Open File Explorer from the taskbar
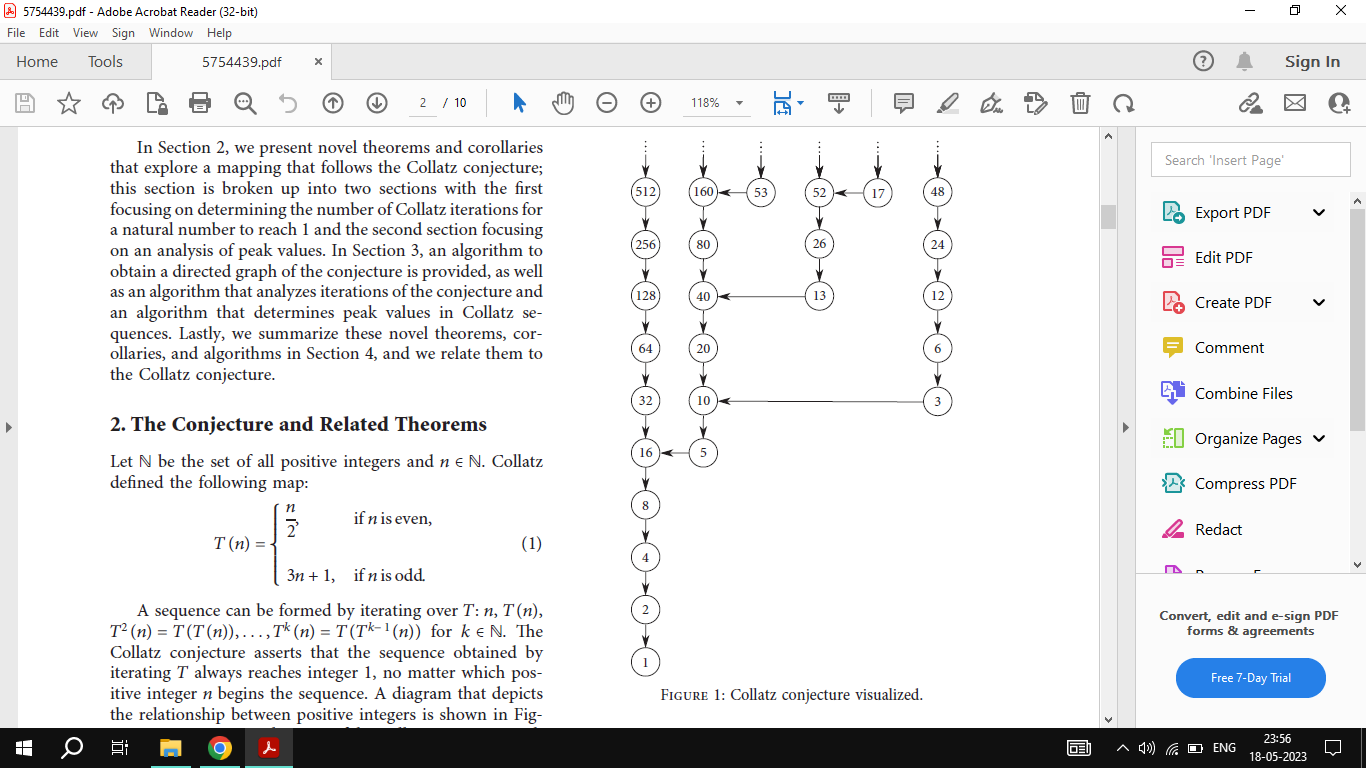The image size is (1366, 768). (170, 747)
